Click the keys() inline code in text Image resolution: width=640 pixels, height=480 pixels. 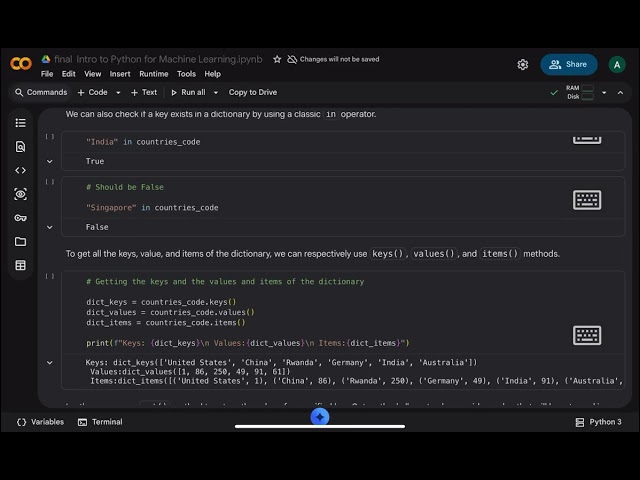387,253
